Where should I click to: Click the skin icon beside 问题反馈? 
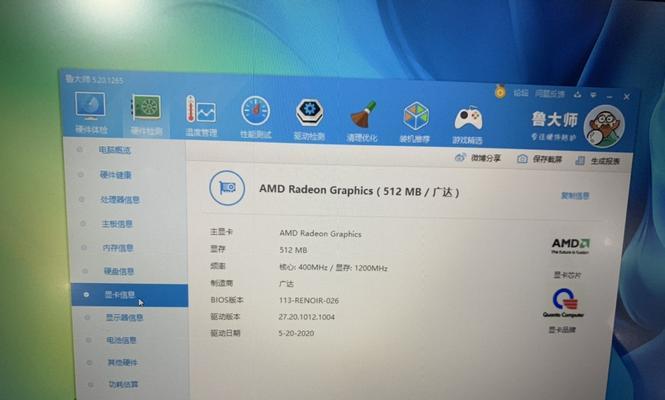click(577, 94)
